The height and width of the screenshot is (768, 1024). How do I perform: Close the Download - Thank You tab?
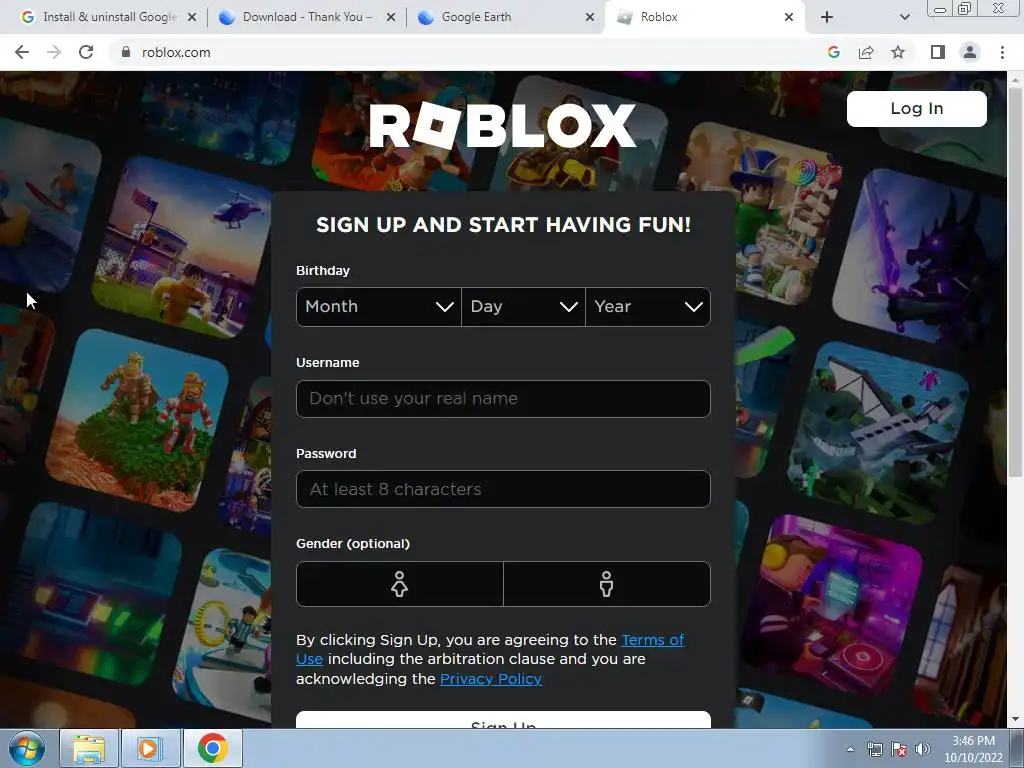(x=391, y=18)
